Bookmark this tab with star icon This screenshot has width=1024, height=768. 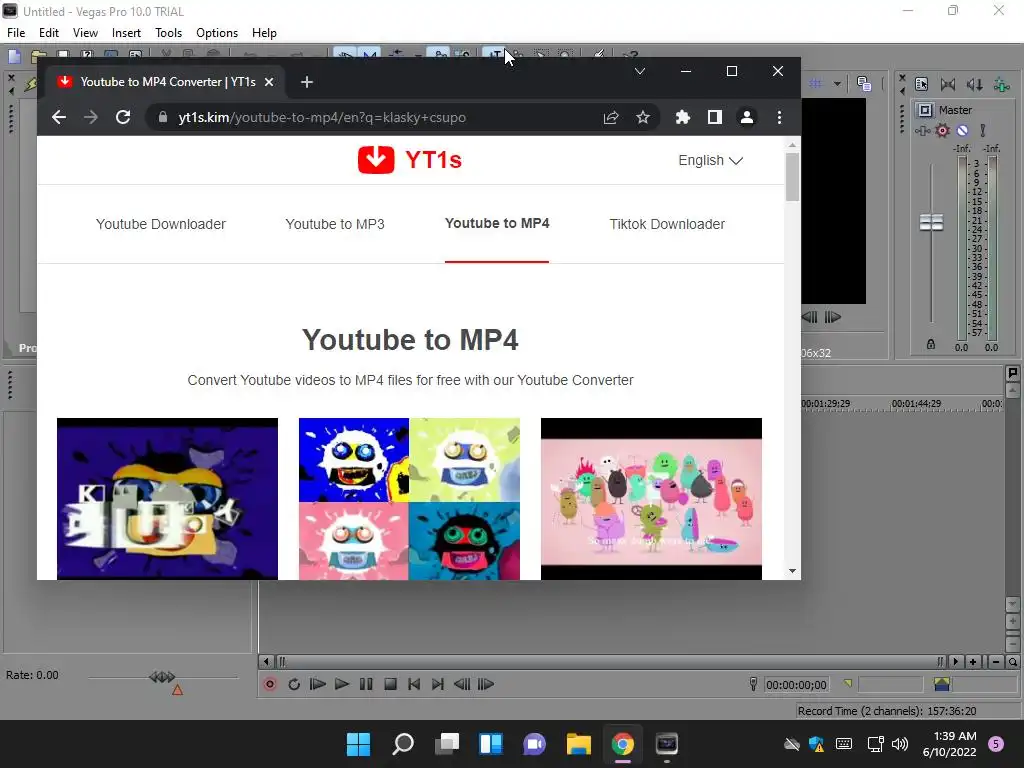643,118
